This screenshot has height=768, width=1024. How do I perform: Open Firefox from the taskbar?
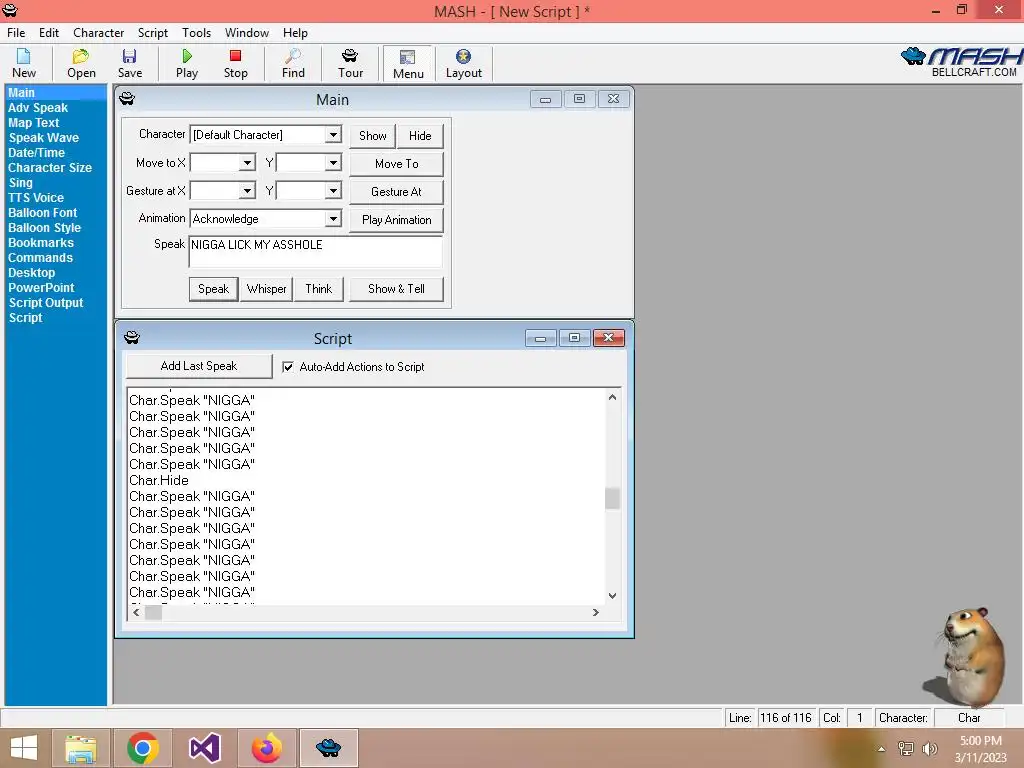tap(266, 748)
